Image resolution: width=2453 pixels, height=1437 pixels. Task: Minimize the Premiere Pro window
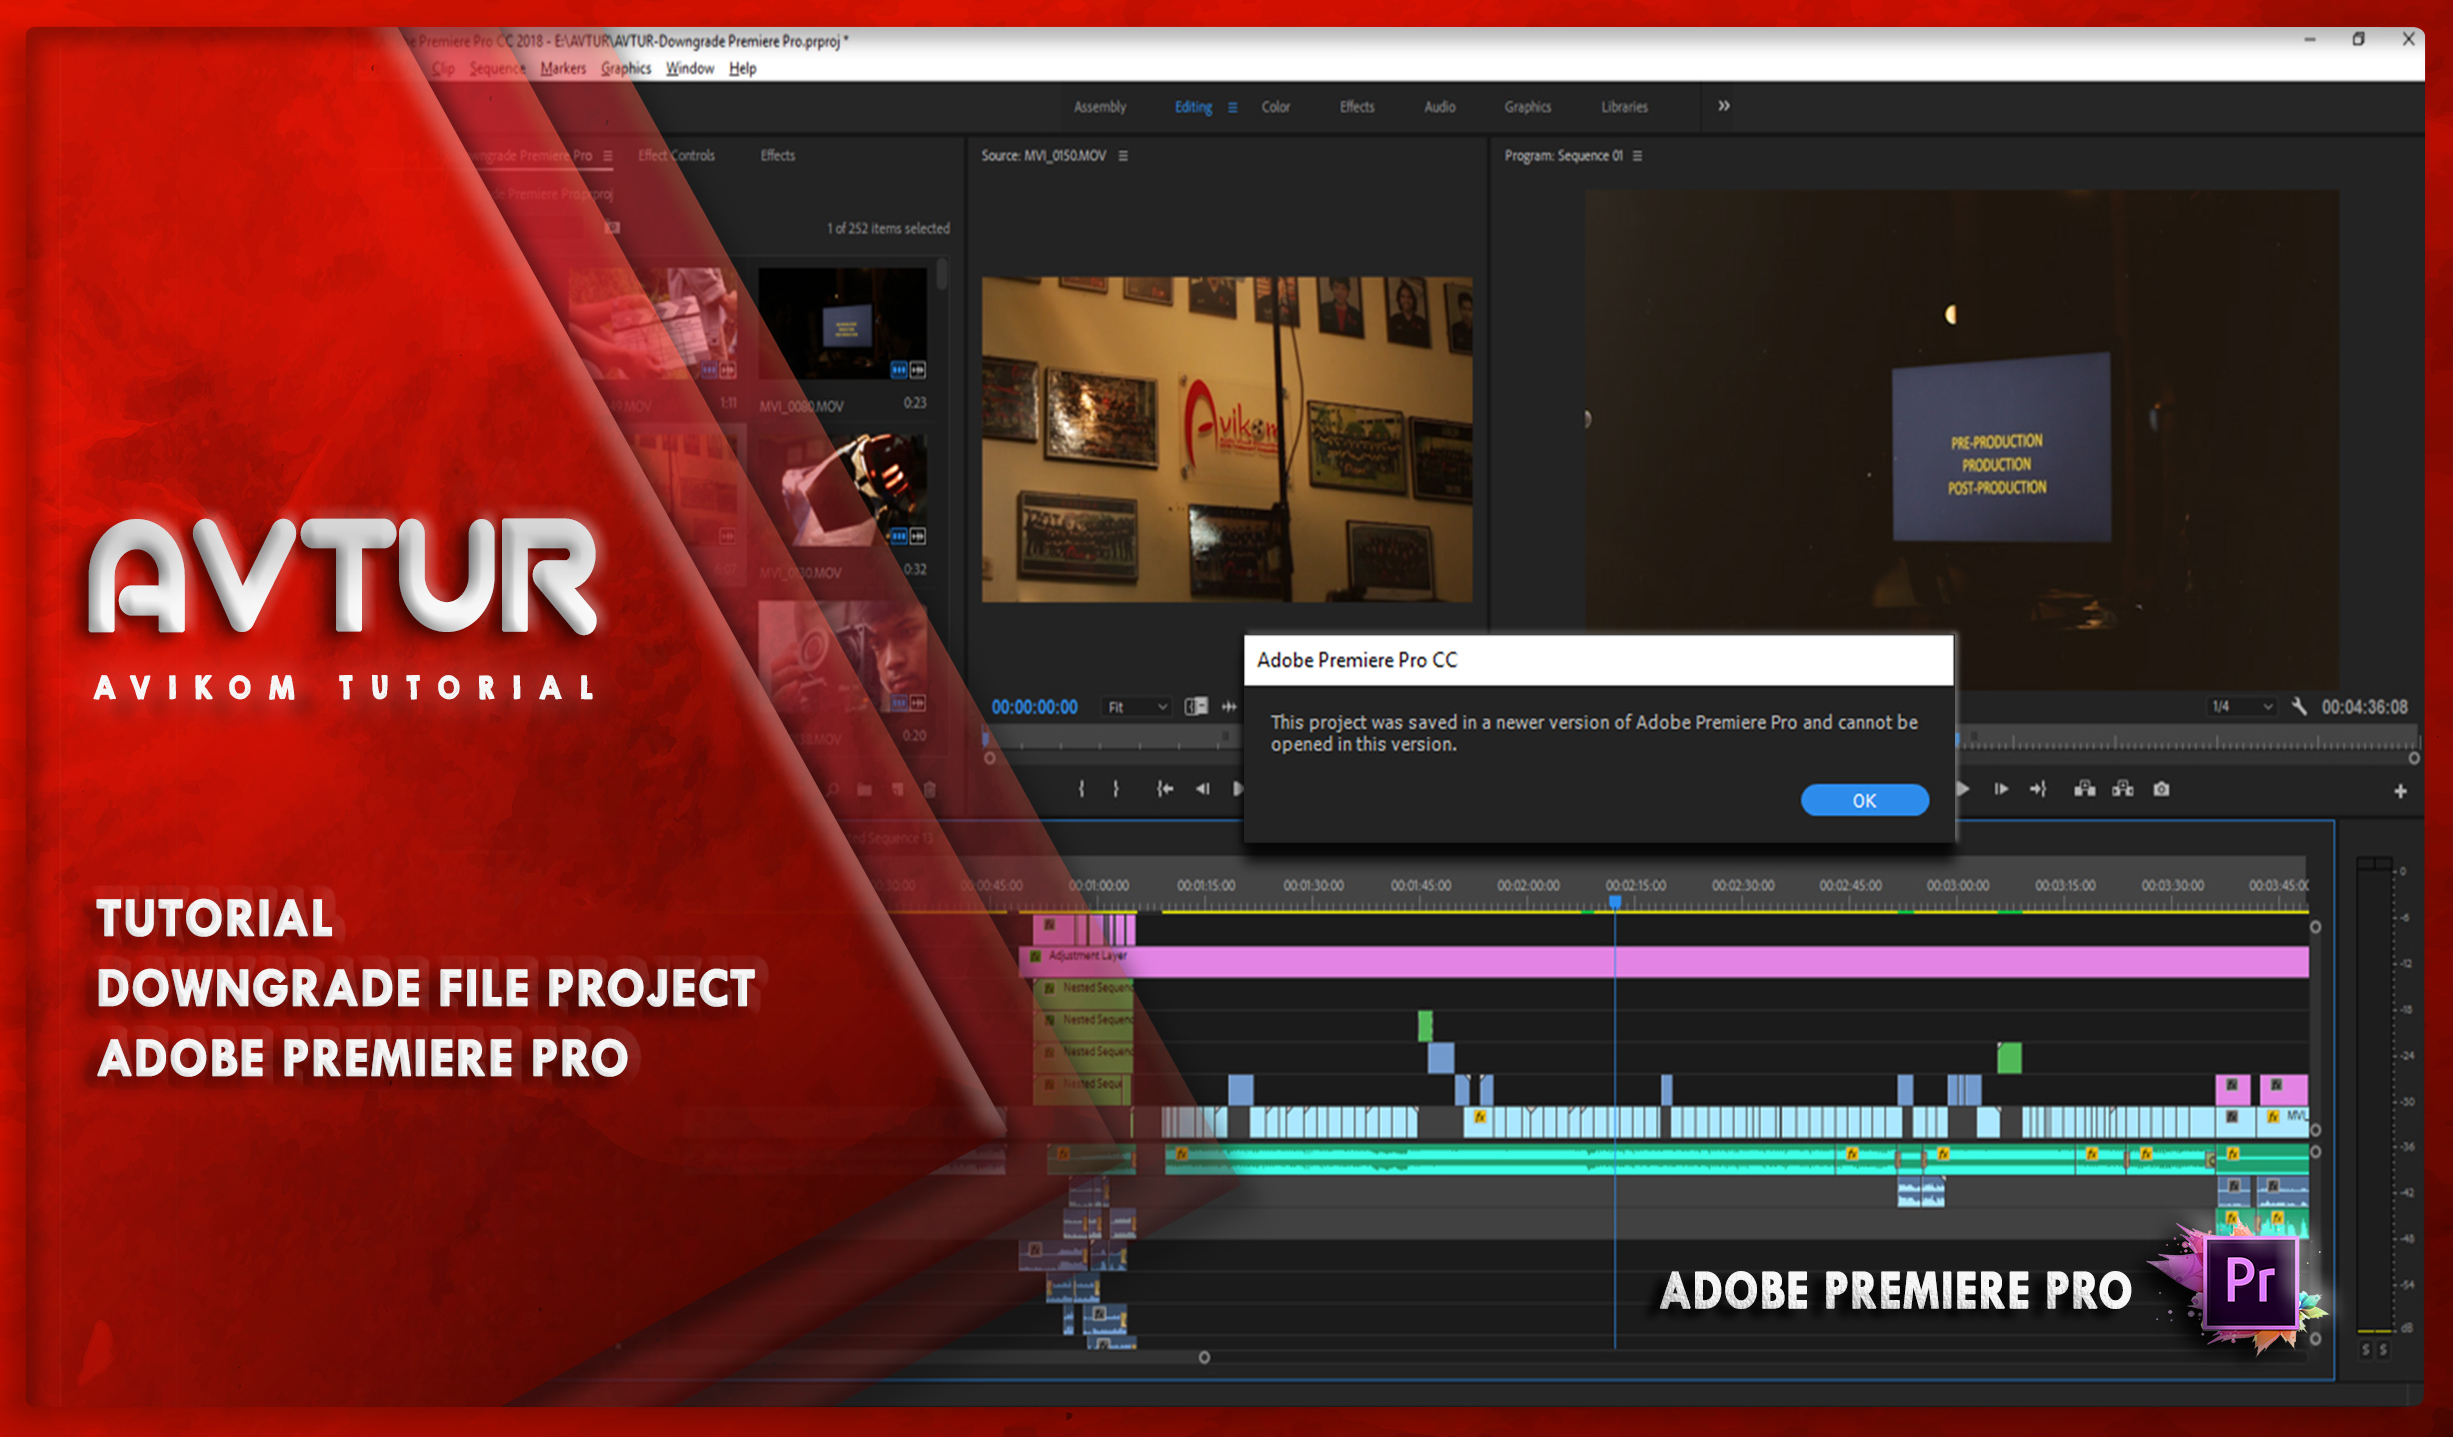(x=2310, y=39)
